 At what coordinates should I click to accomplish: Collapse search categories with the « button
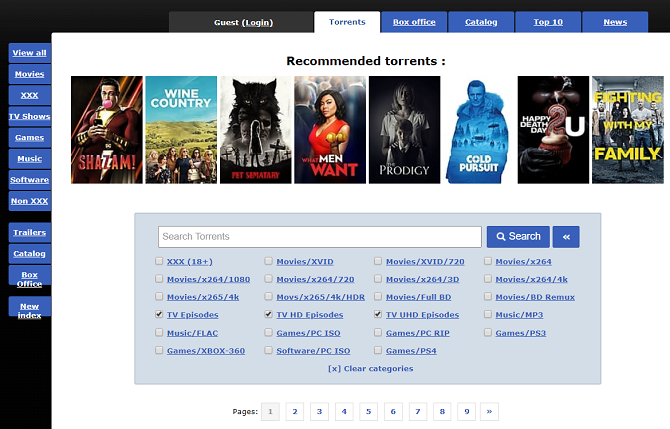[x=566, y=237]
